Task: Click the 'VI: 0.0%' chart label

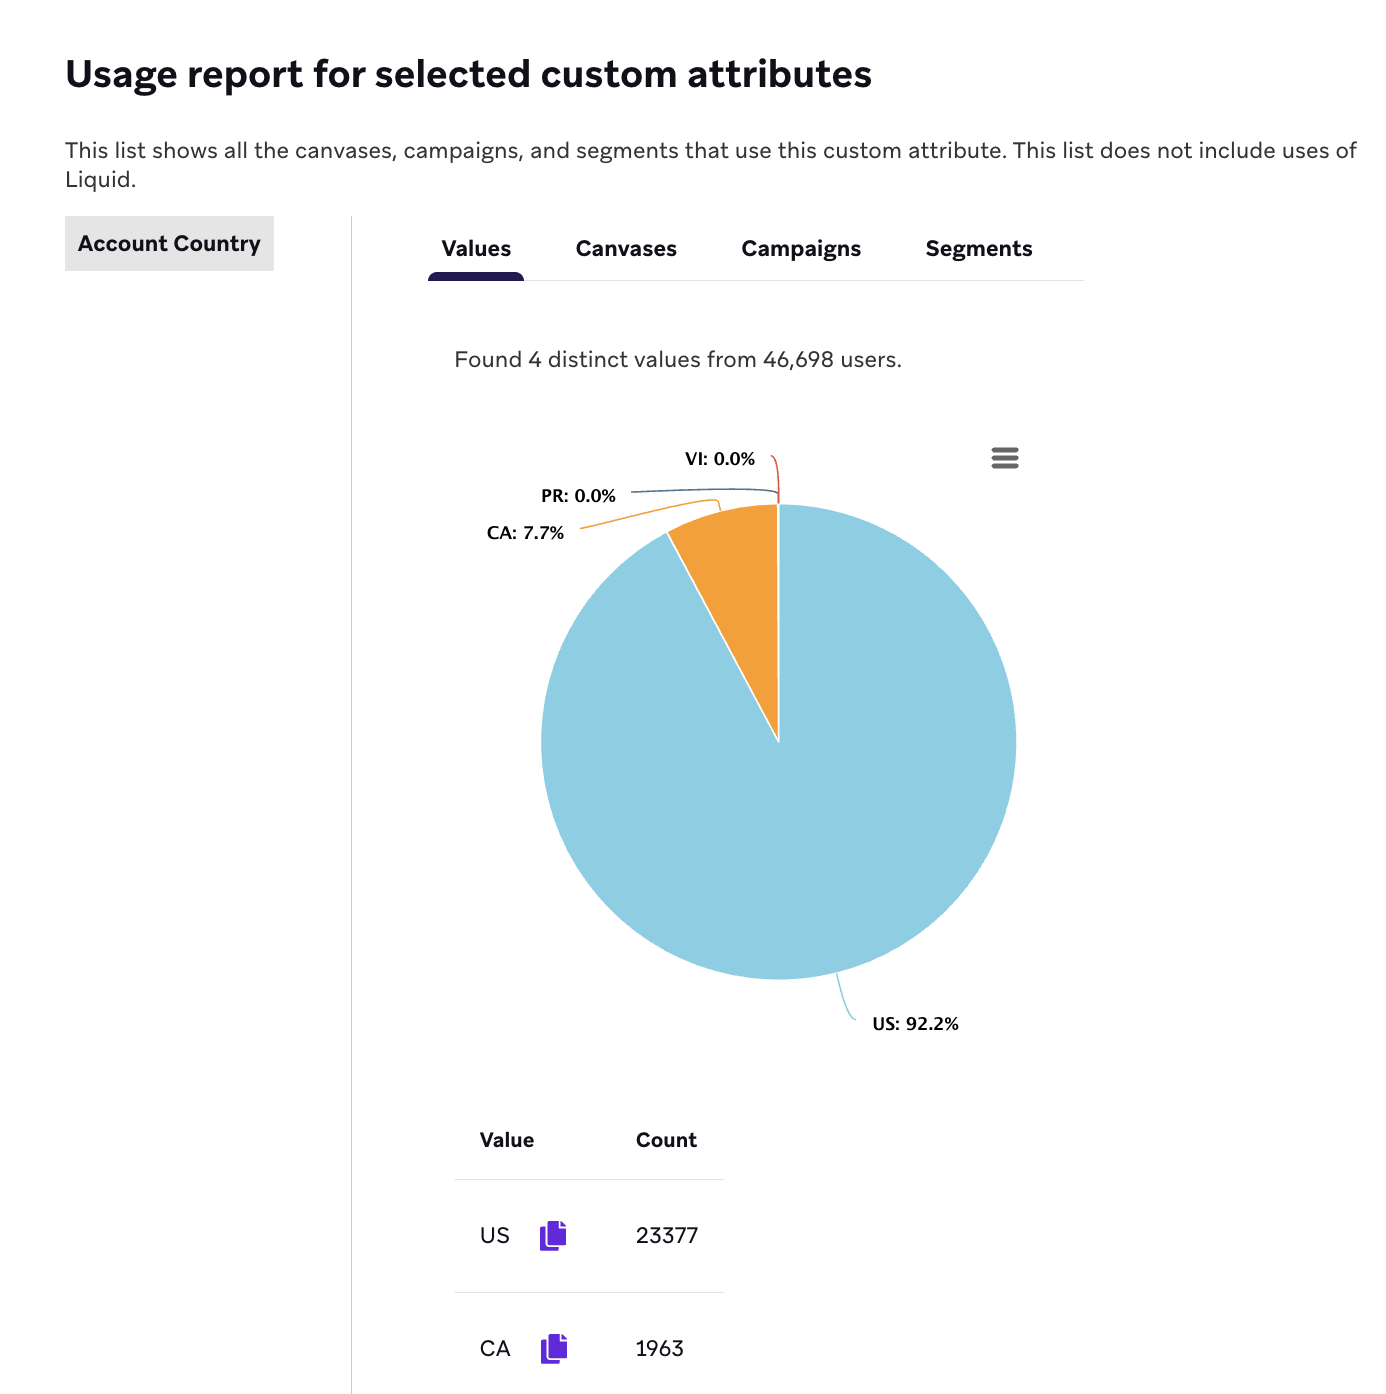Action: (719, 458)
